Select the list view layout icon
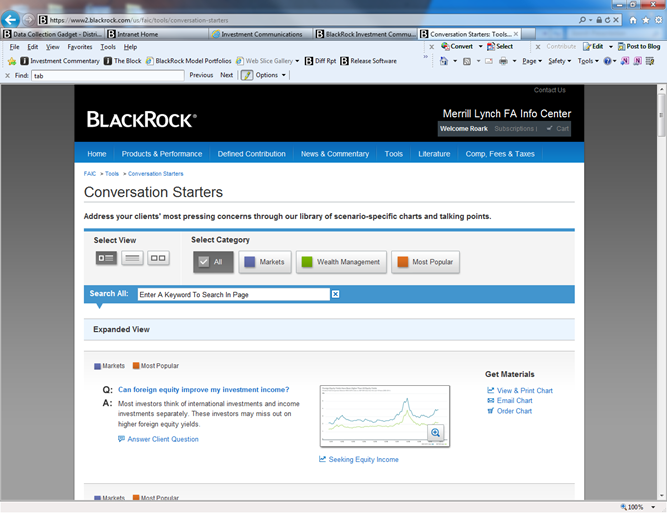The width and height of the screenshot is (667, 513). [x=132, y=258]
